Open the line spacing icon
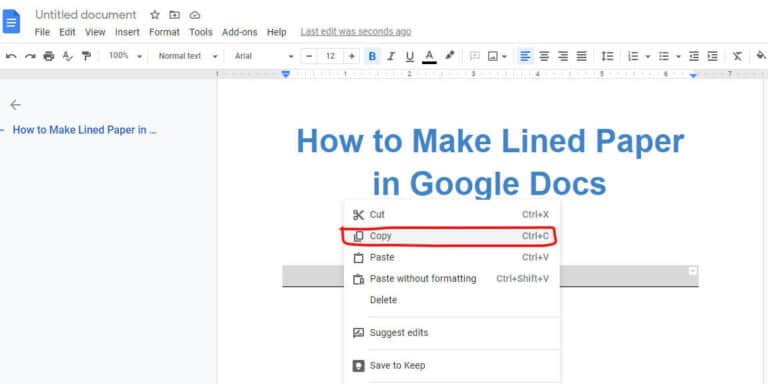Image resolution: width=768 pixels, height=384 pixels. pyautogui.click(x=607, y=56)
